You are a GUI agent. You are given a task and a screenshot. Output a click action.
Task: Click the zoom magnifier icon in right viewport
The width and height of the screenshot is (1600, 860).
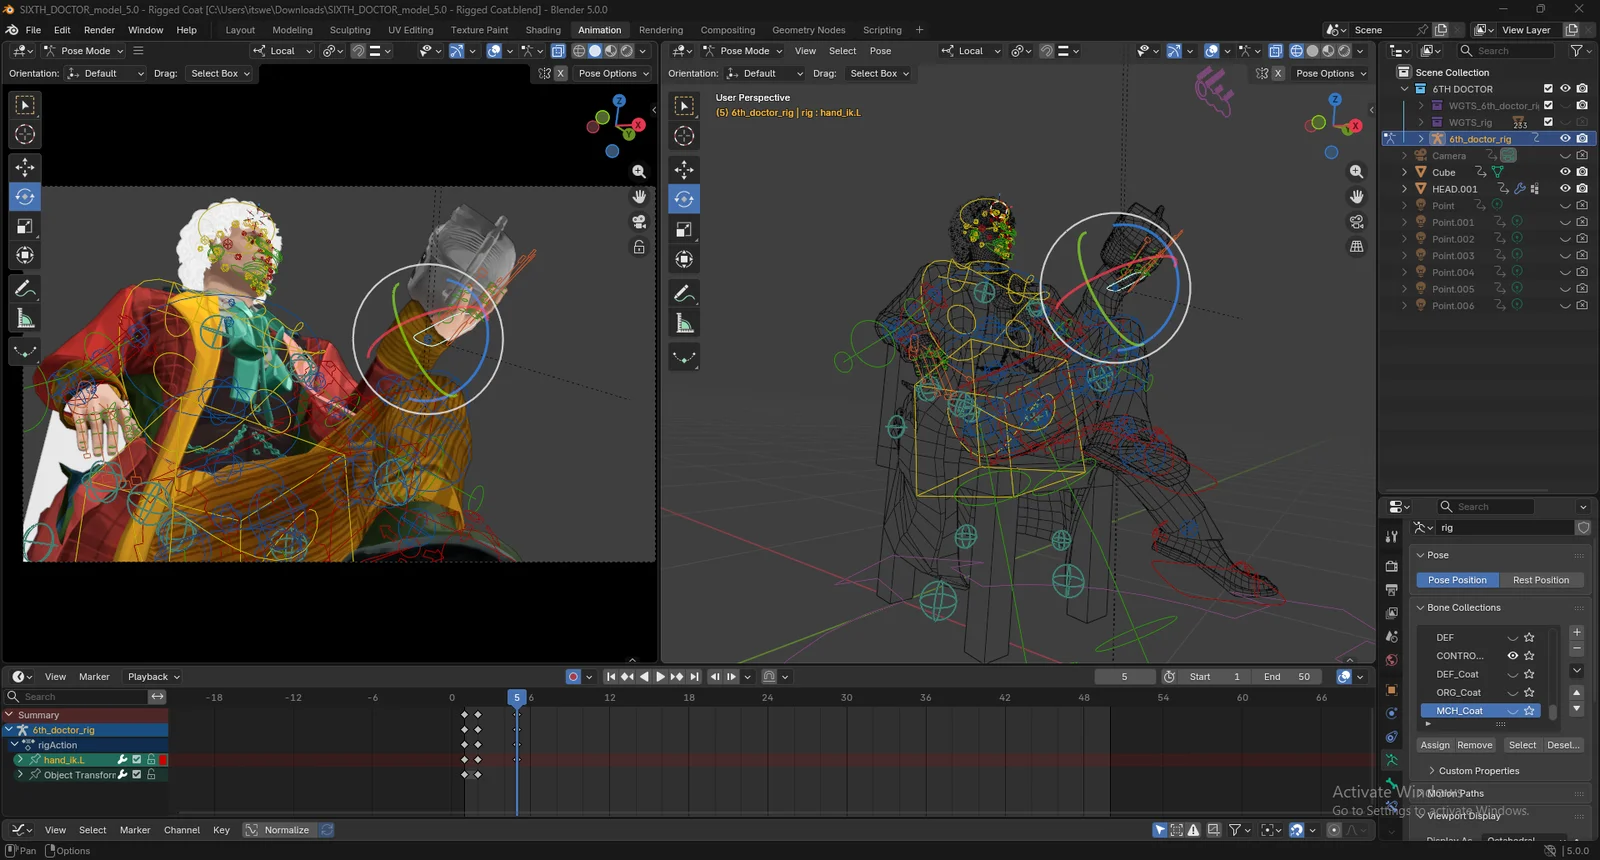tap(1356, 172)
